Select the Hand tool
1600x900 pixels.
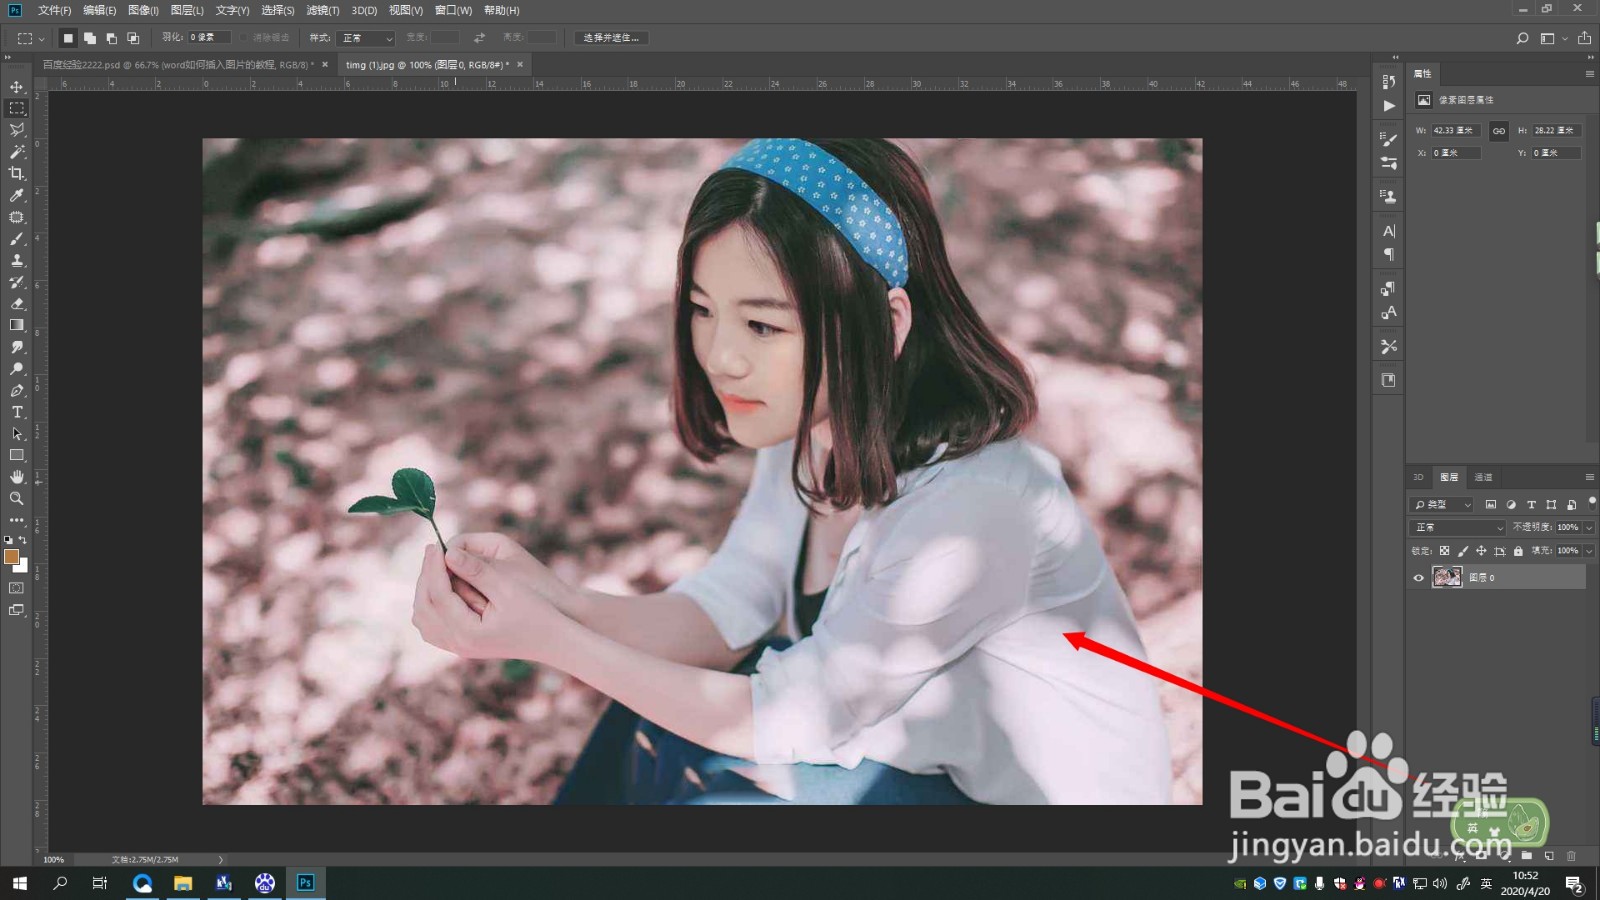(x=17, y=477)
